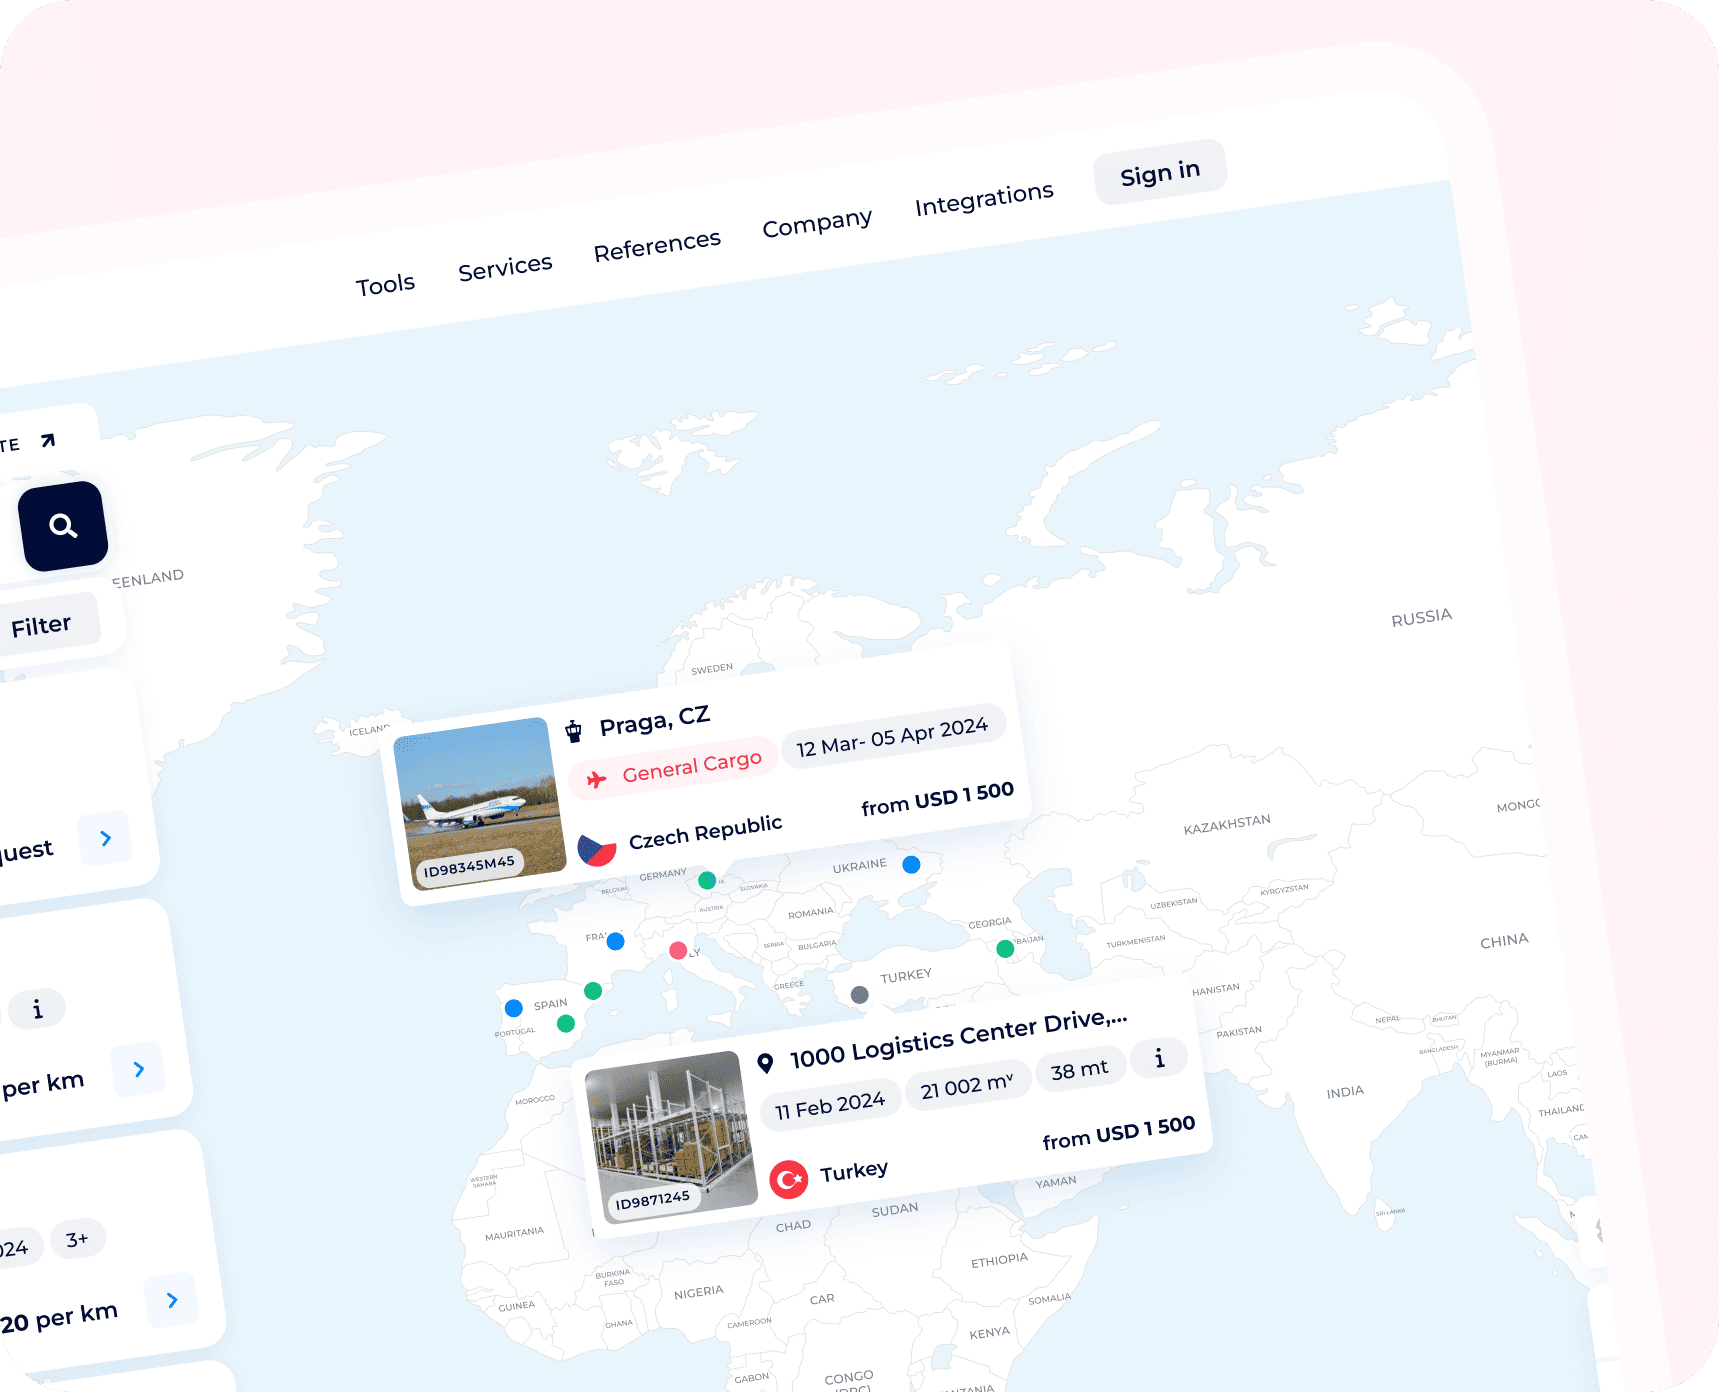Click the warehouse card price 'from USD 1 500'
This screenshot has height=1392, width=1719.
click(x=1119, y=1133)
